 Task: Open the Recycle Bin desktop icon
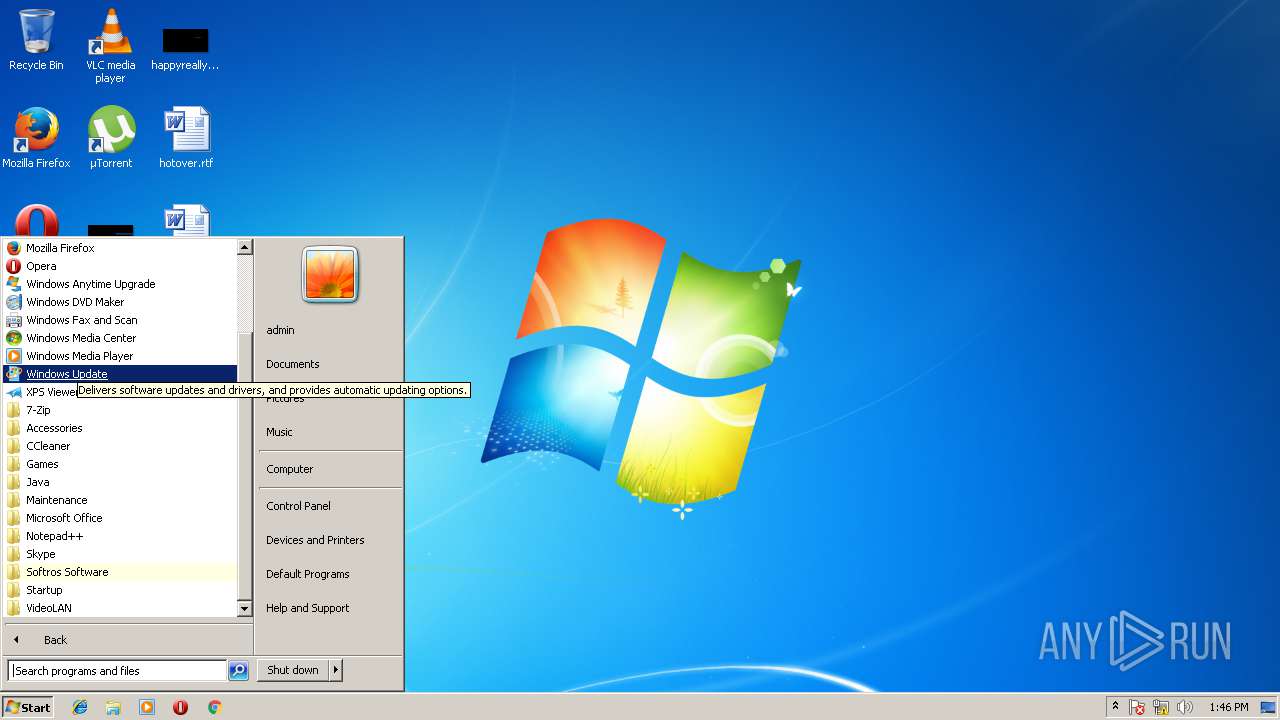click(36, 40)
